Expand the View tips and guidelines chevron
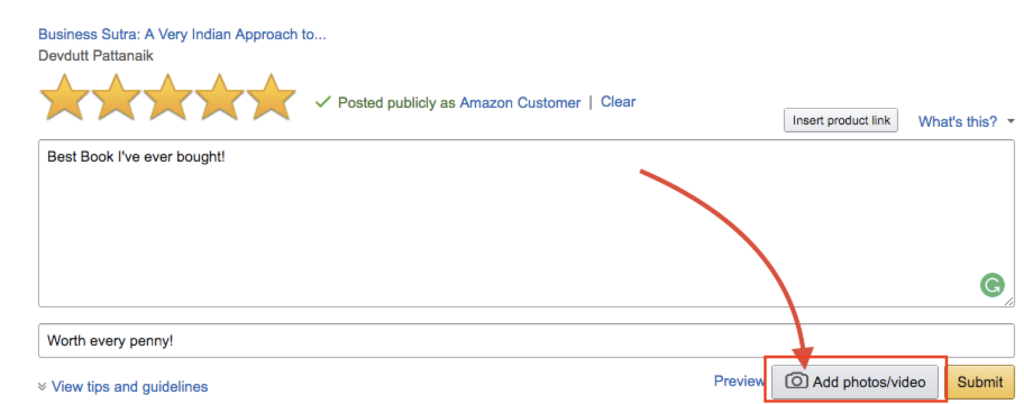Viewport: 1024px width, 404px height. pyautogui.click(x=42, y=387)
